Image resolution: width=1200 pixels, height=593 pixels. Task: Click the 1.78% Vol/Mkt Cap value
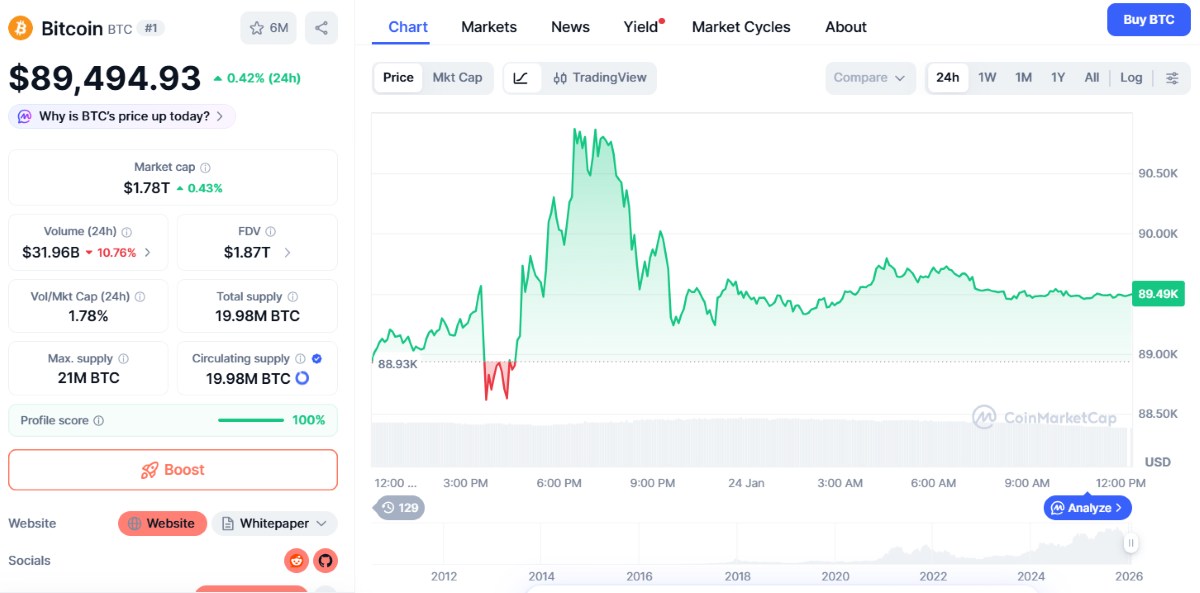(88, 316)
